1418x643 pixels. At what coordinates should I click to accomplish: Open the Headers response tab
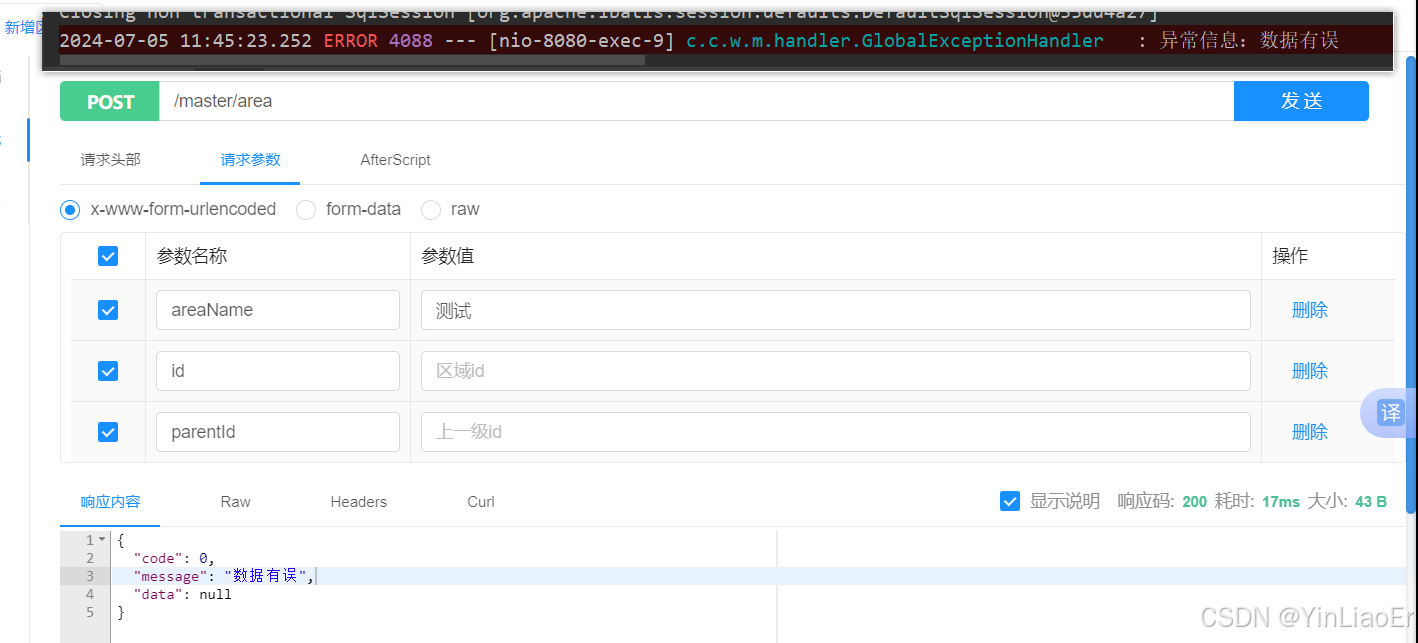pyautogui.click(x=358, y=501)
